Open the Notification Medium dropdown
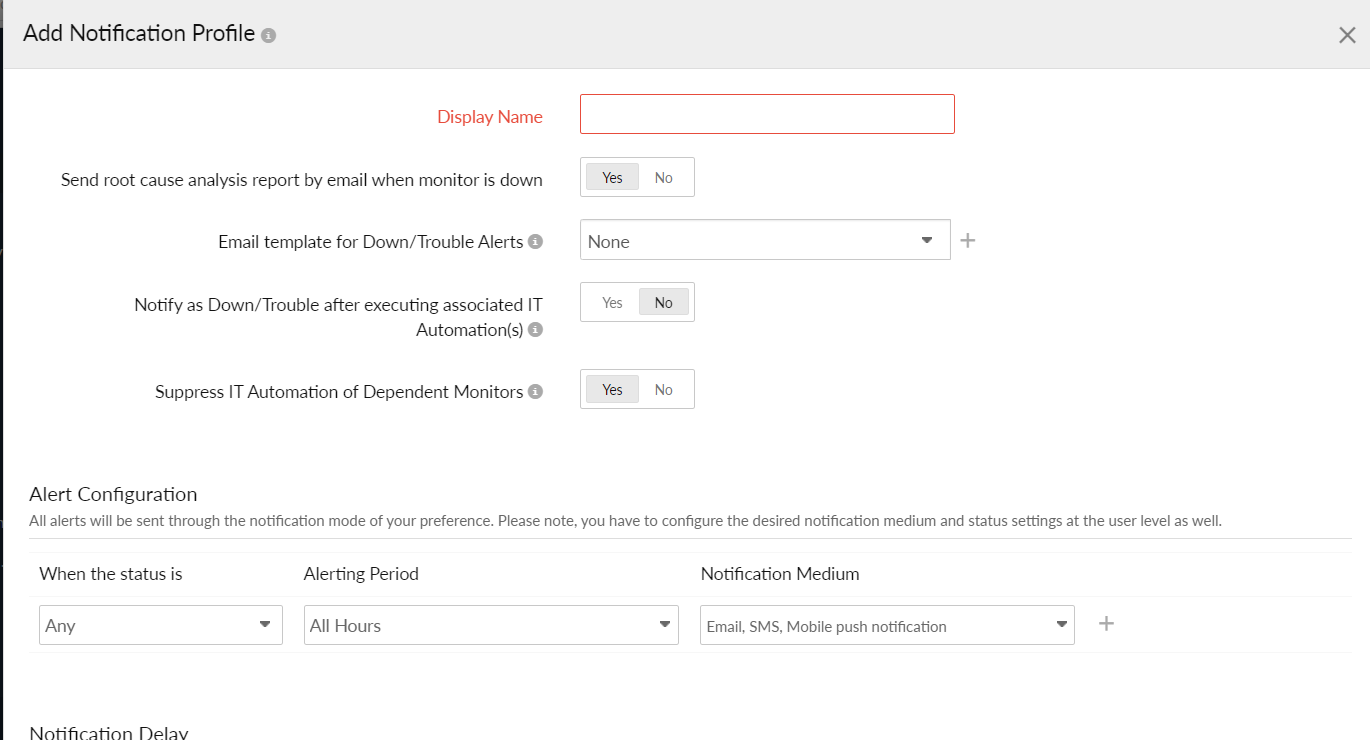This screenshot has width=1370, height=740. point(887,625)
